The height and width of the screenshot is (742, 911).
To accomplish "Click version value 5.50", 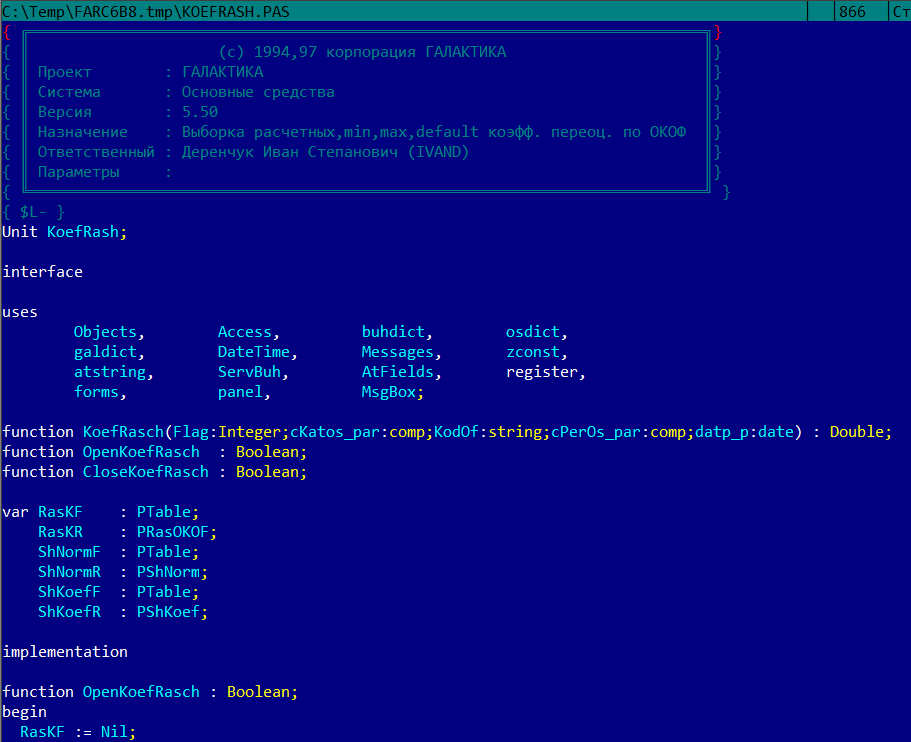I will coord(200,112).
